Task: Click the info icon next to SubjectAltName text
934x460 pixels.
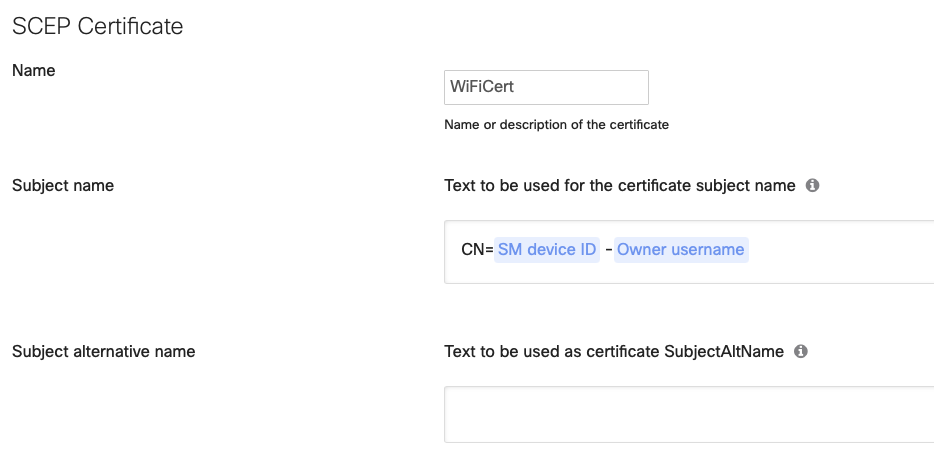Action: pyautogui.click(x=801, y=352)
